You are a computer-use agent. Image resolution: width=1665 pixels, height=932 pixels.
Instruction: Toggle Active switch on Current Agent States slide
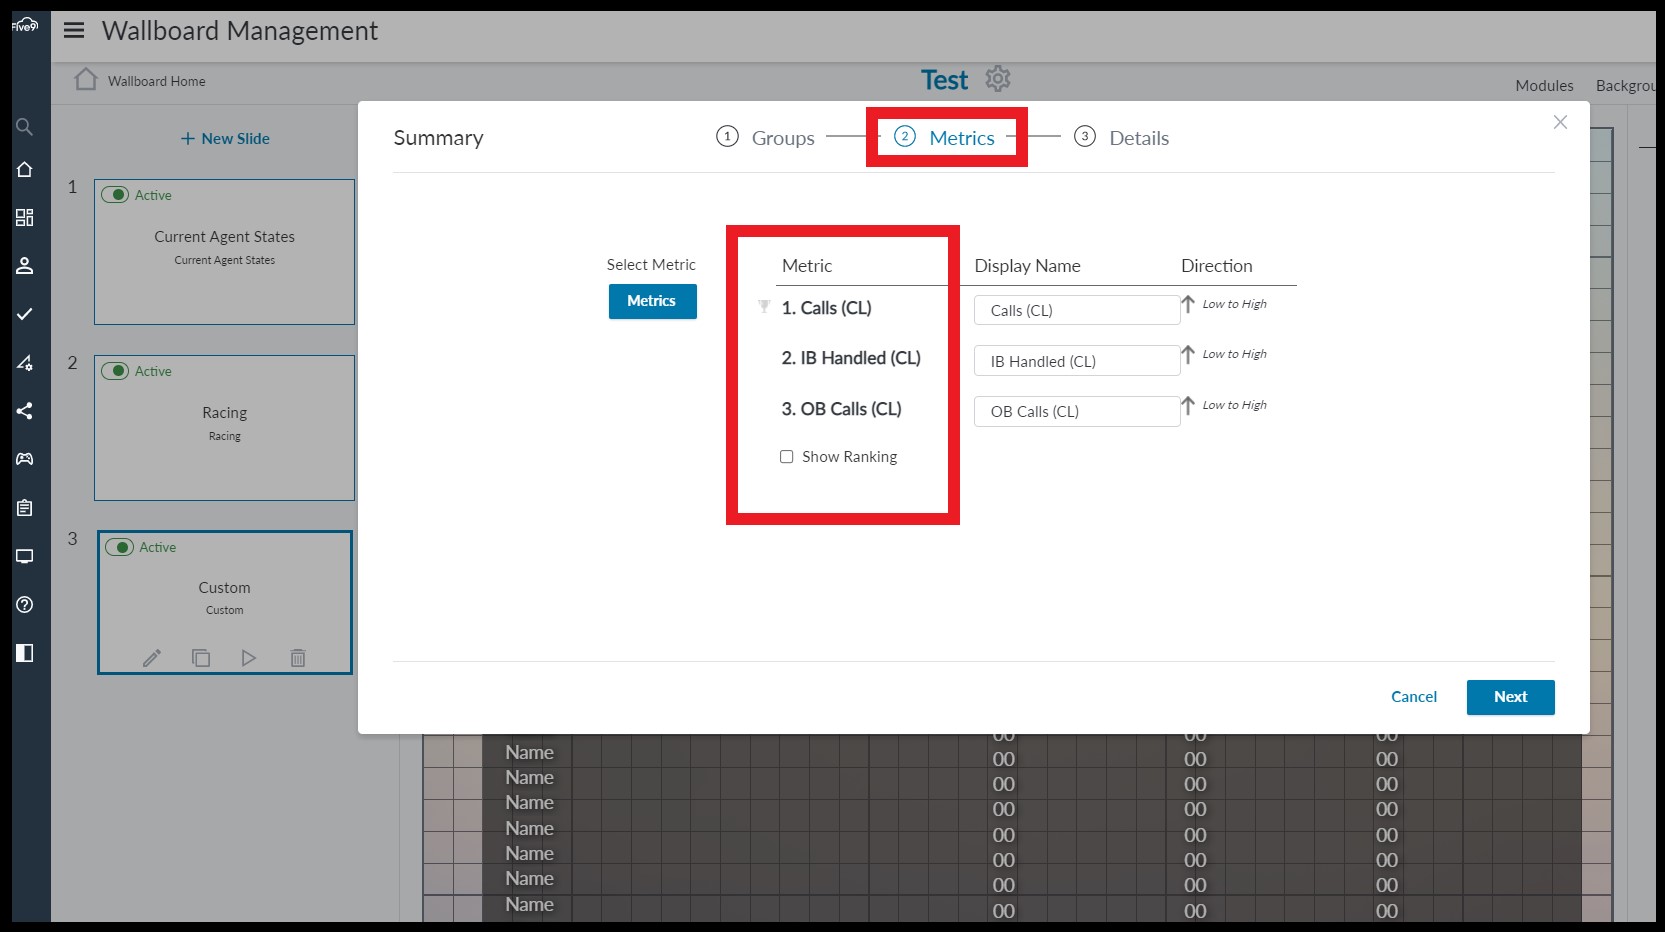[115, 195]
